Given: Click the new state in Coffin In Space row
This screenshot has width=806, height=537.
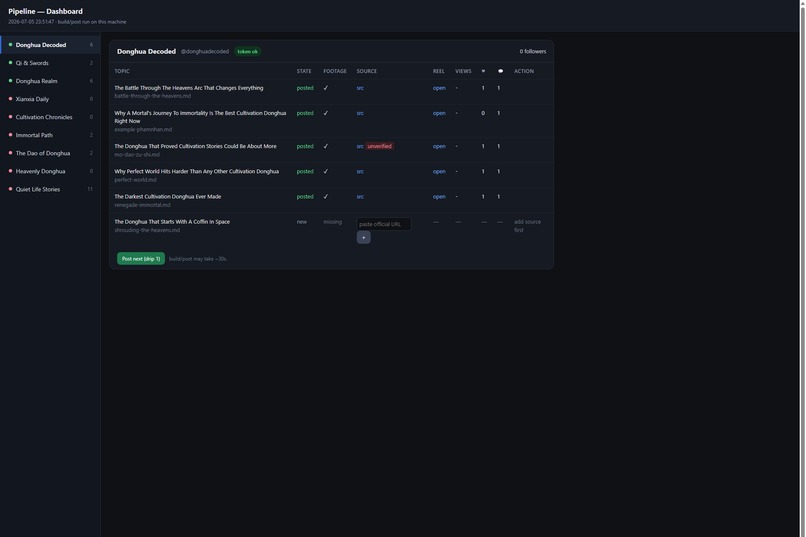Looking at the screenshot, I should click(x=301, y=222).
